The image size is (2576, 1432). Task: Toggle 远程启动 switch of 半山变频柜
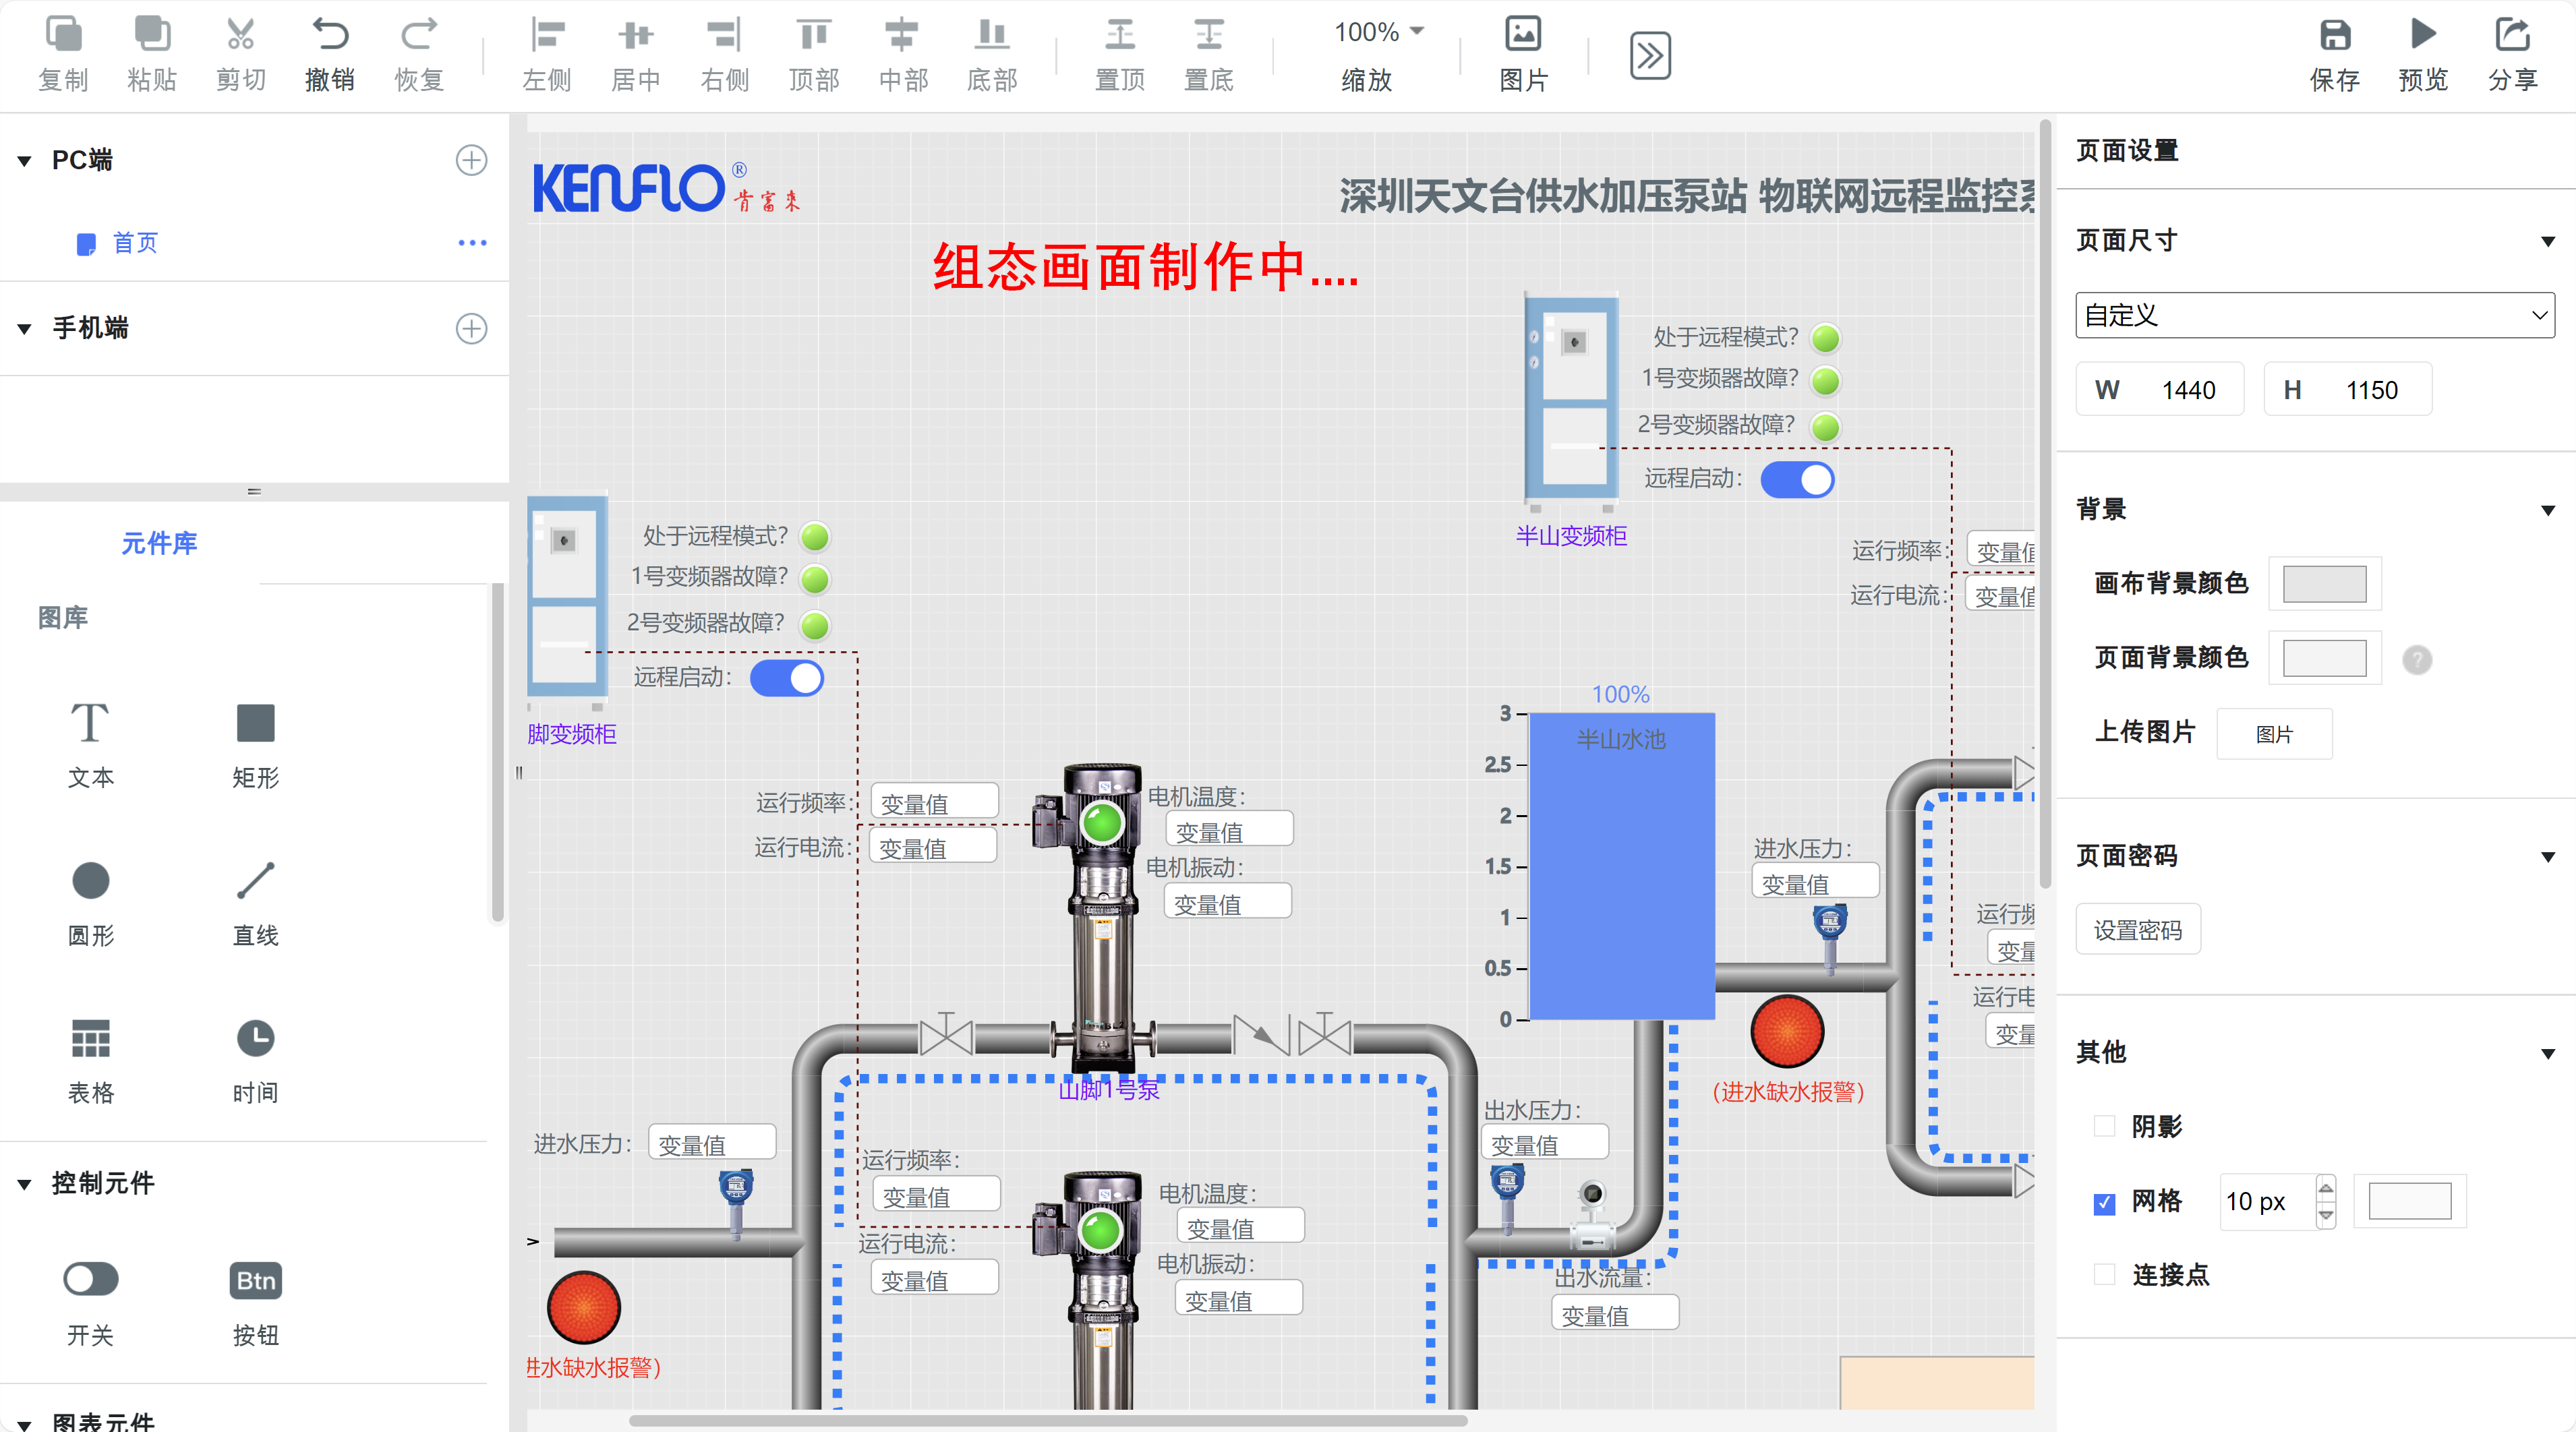pos(1797,480)
